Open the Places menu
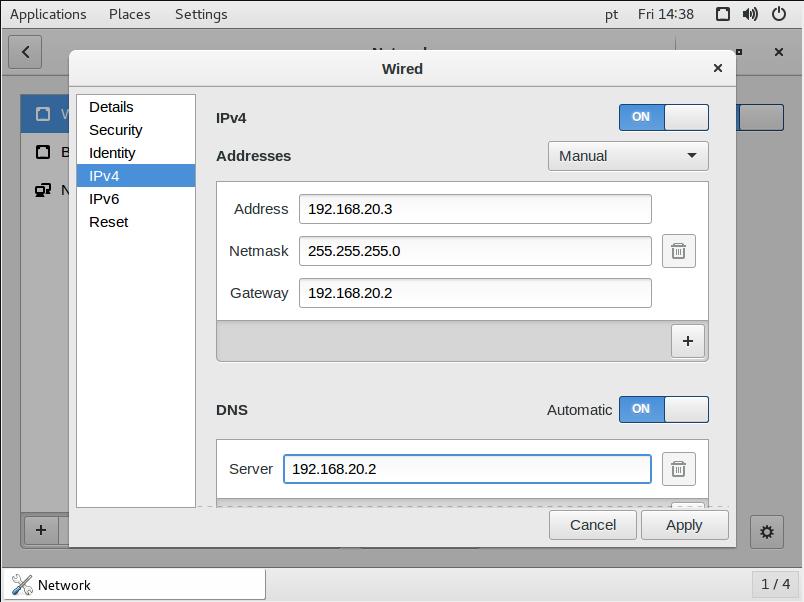Viewport: 804px width, 602px height. click(x=130, y=14)
